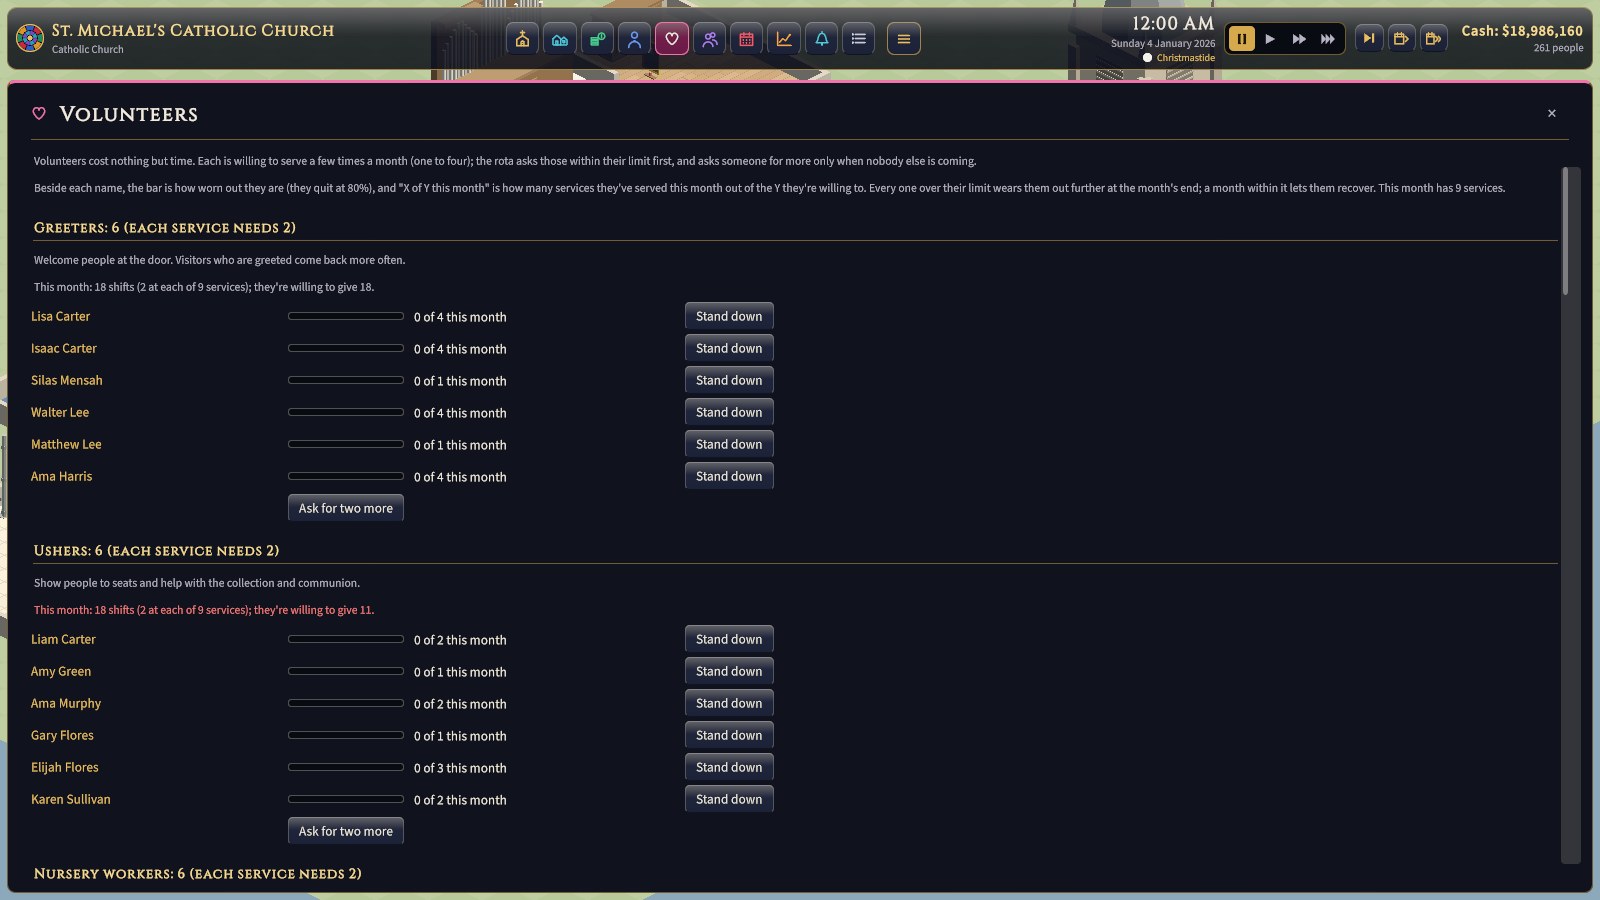Click the name Lisa Carter
The width and height of the screenshot is (1600, 900).
(60, 316)
